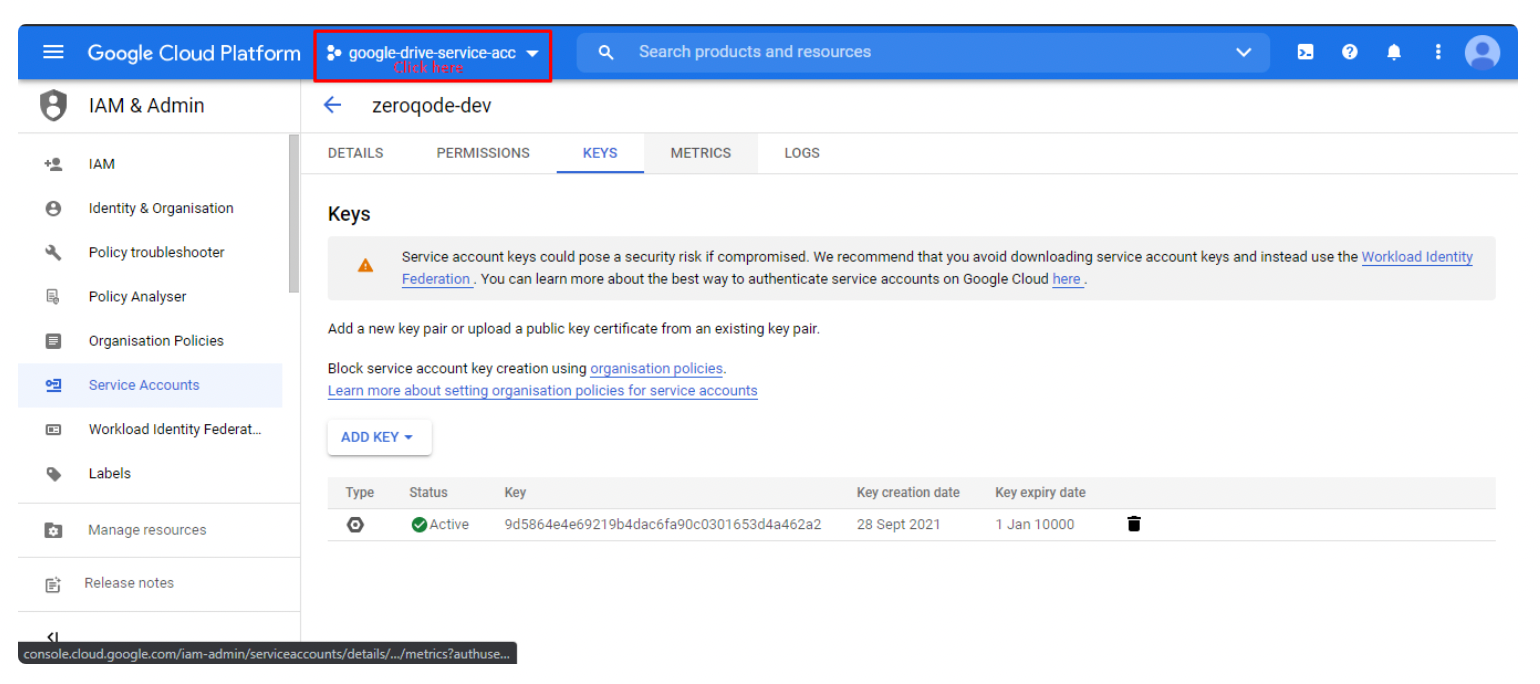Open Labels from the sidebar

tap(150, 474)
